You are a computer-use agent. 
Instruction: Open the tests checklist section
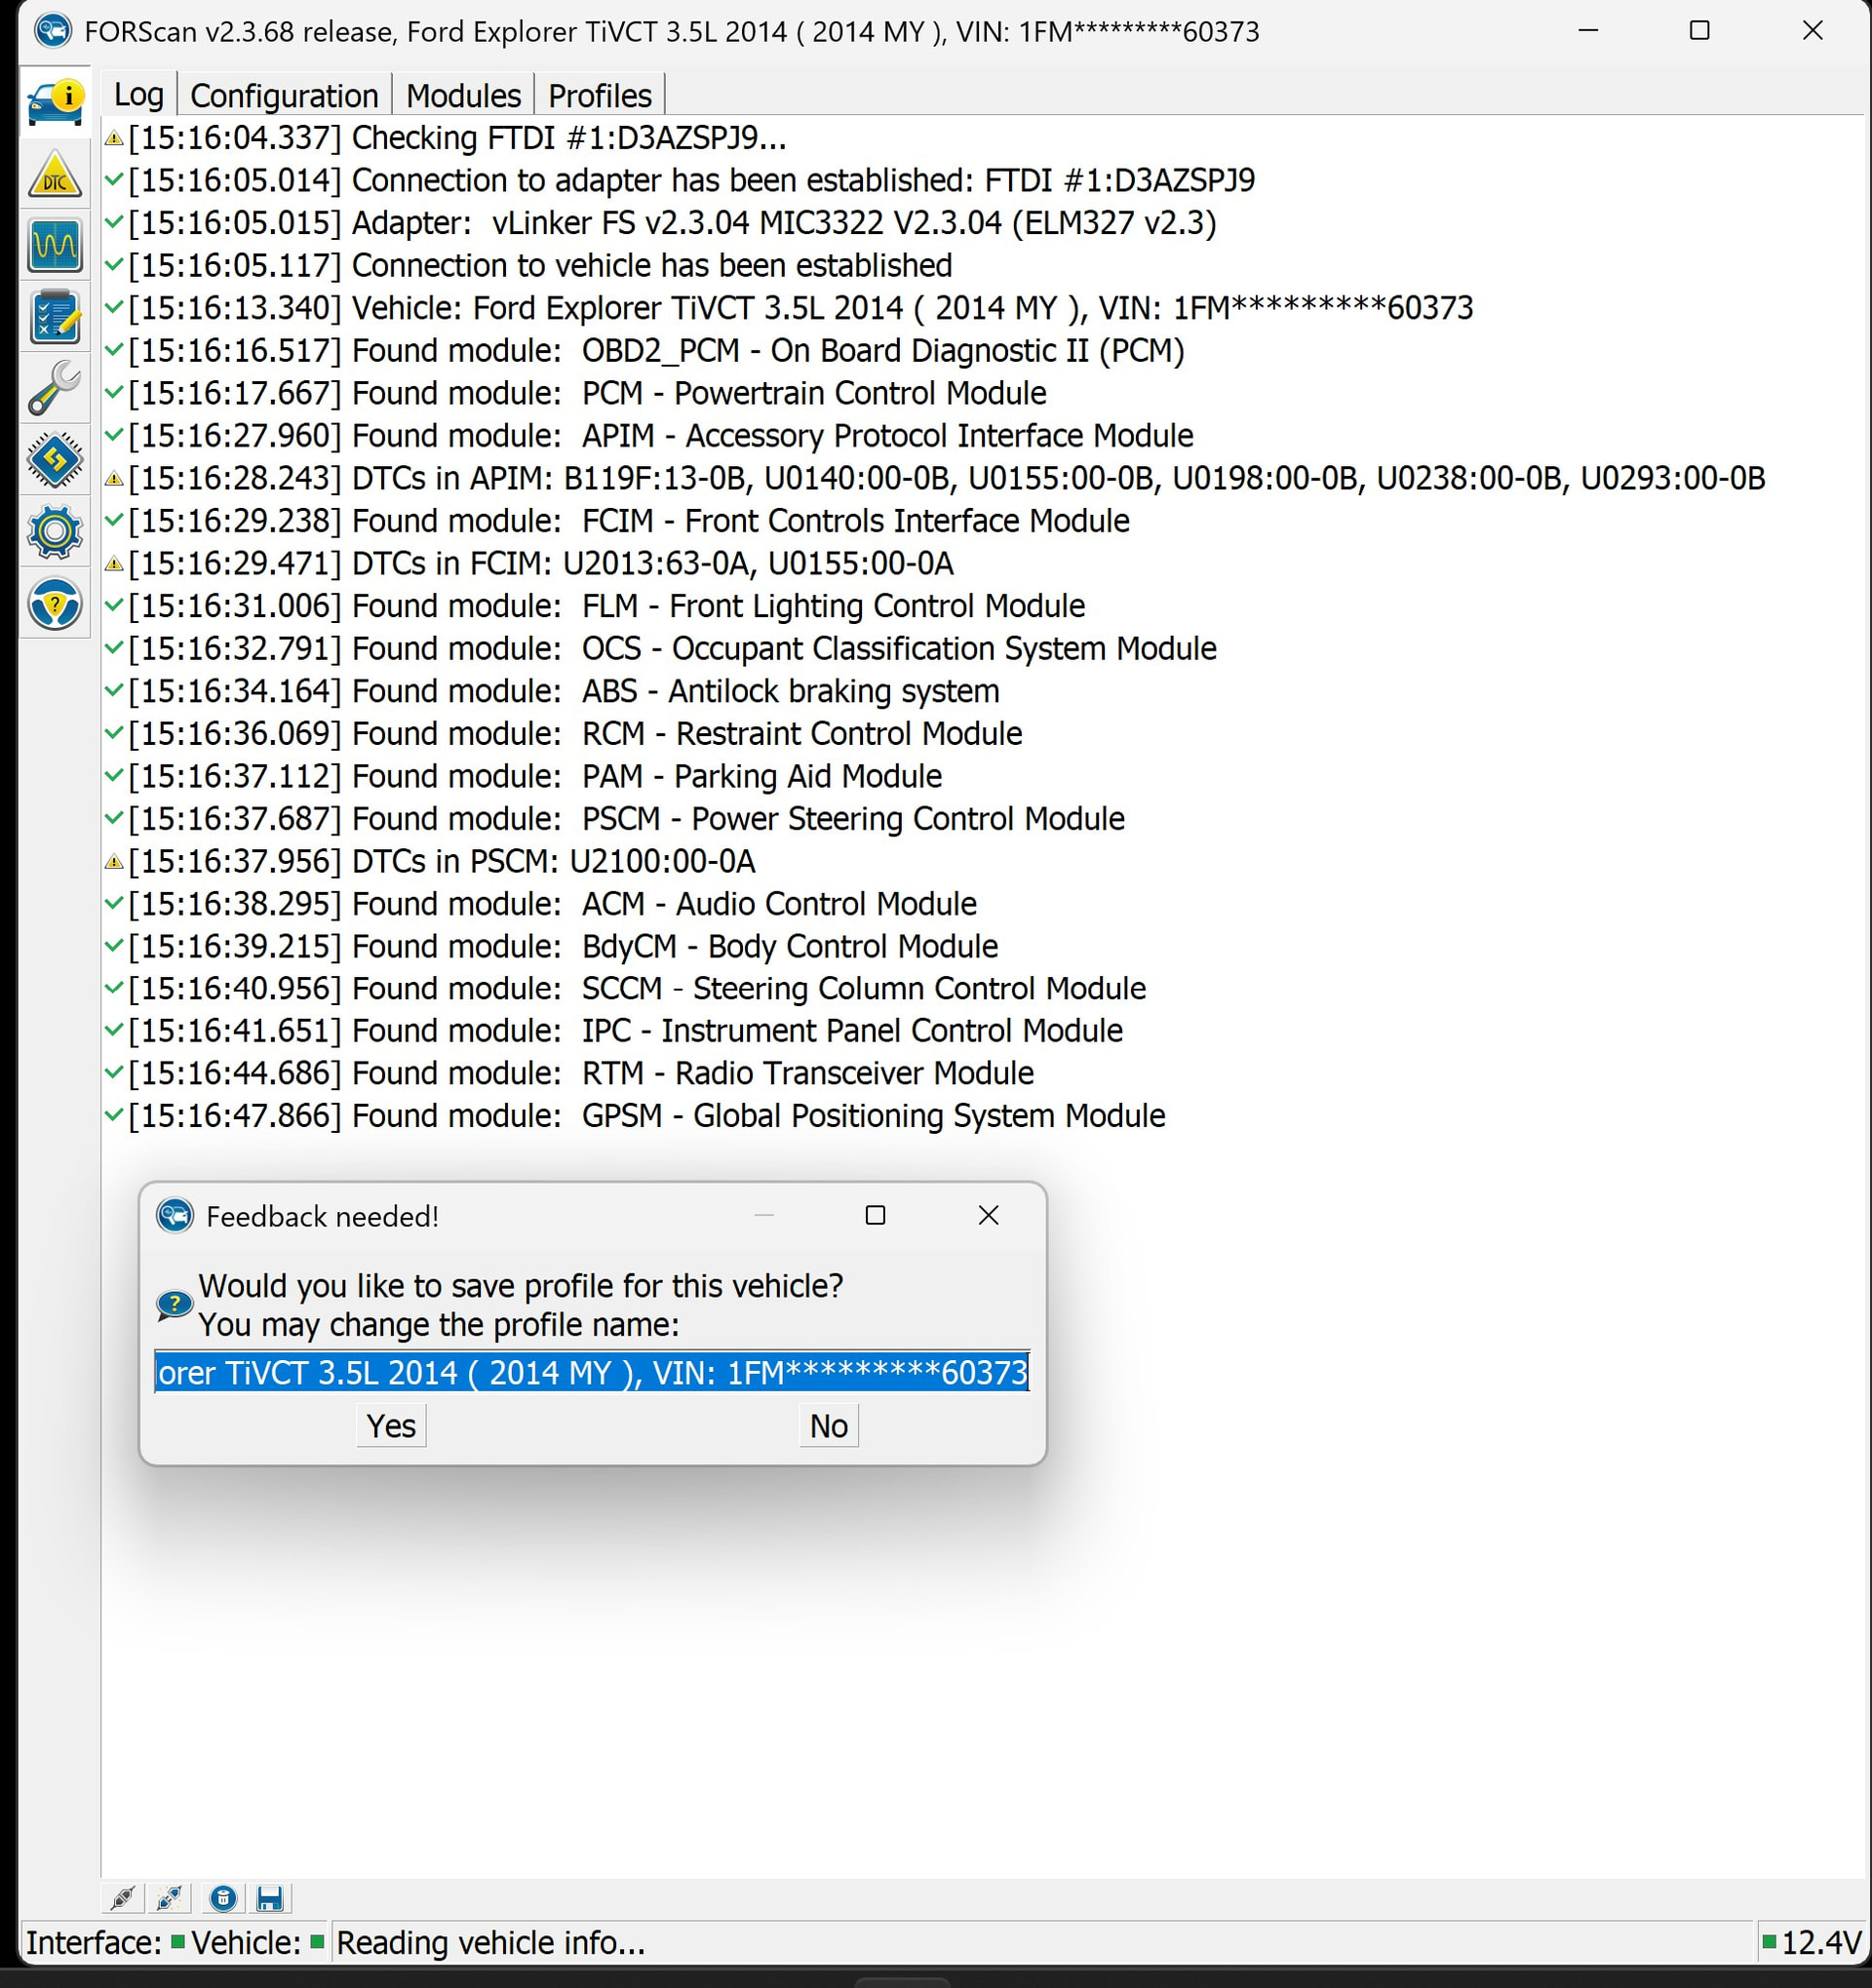[55, 318]
